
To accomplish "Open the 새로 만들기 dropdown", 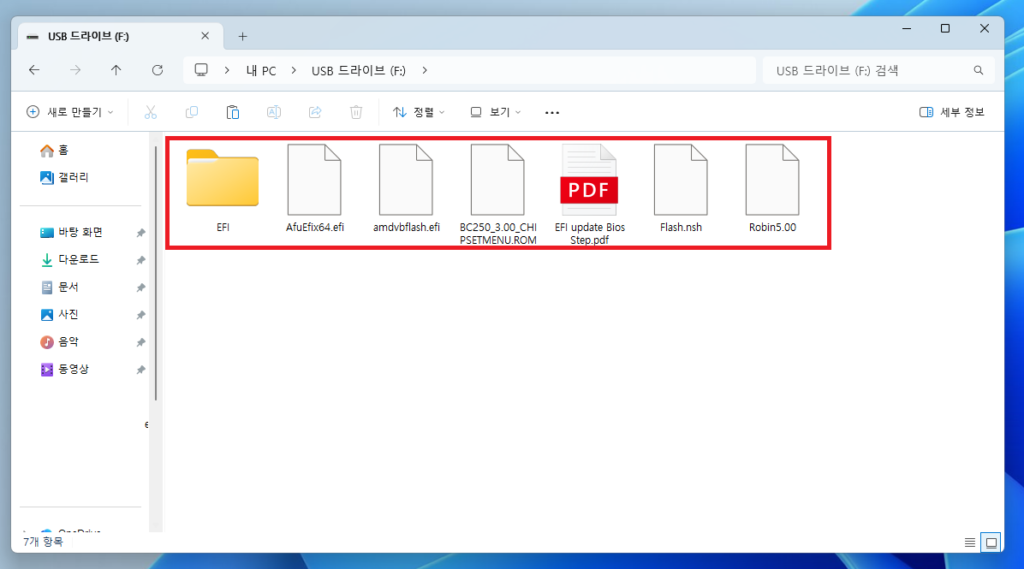I will 70,112.
